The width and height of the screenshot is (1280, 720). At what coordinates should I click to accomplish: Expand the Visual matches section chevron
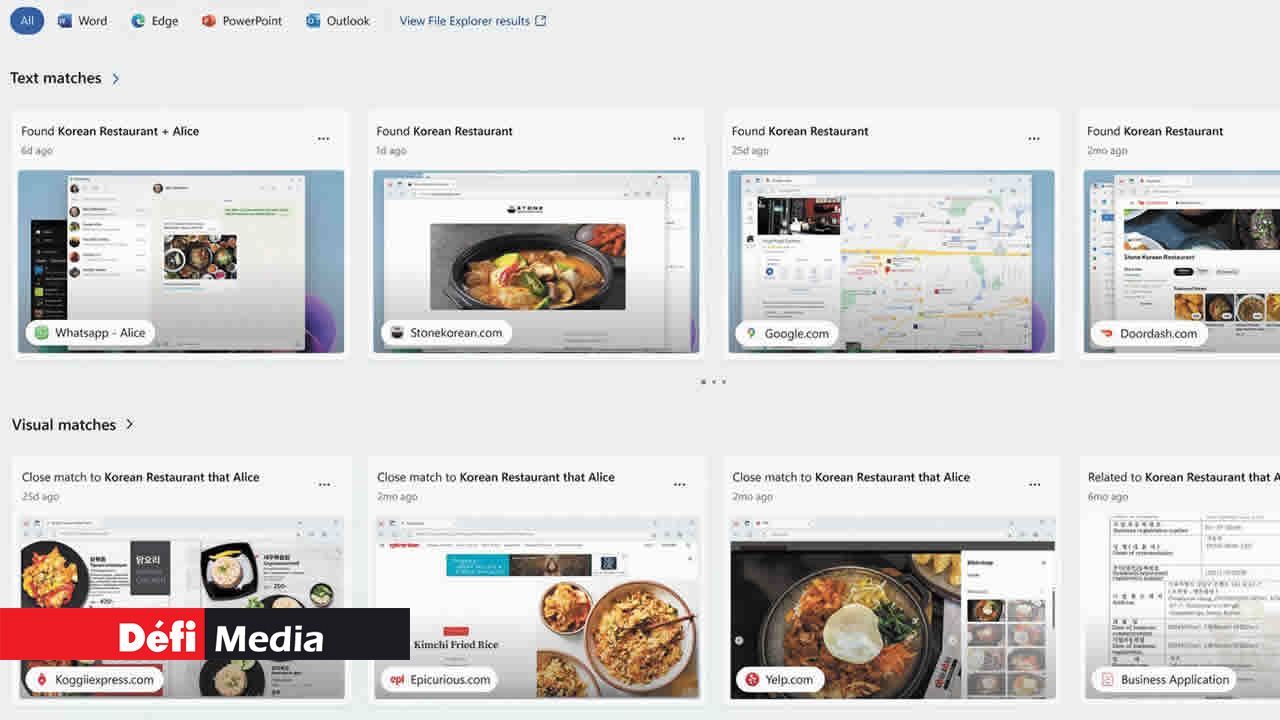tap(129, 425)
